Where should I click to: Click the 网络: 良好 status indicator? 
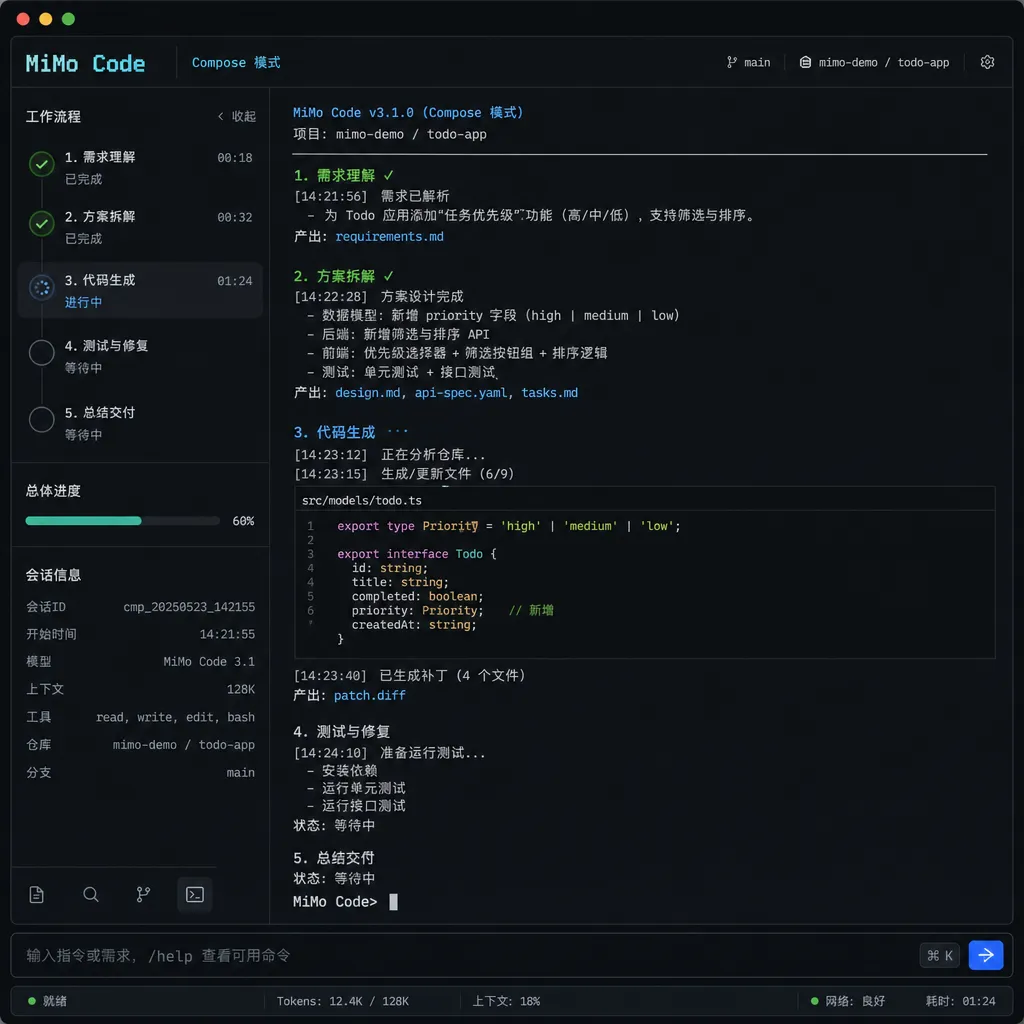(848, 1001)
